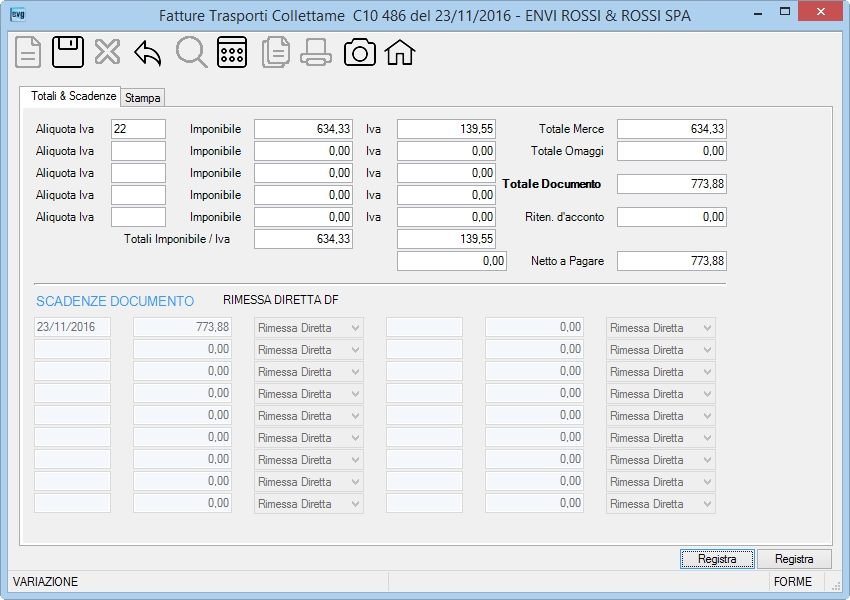The width and height of the screenshot is (850, 600).
Task: Click the Aliquota Iva field containing 22
Action: pyautogui.click(x=138, y=129)
